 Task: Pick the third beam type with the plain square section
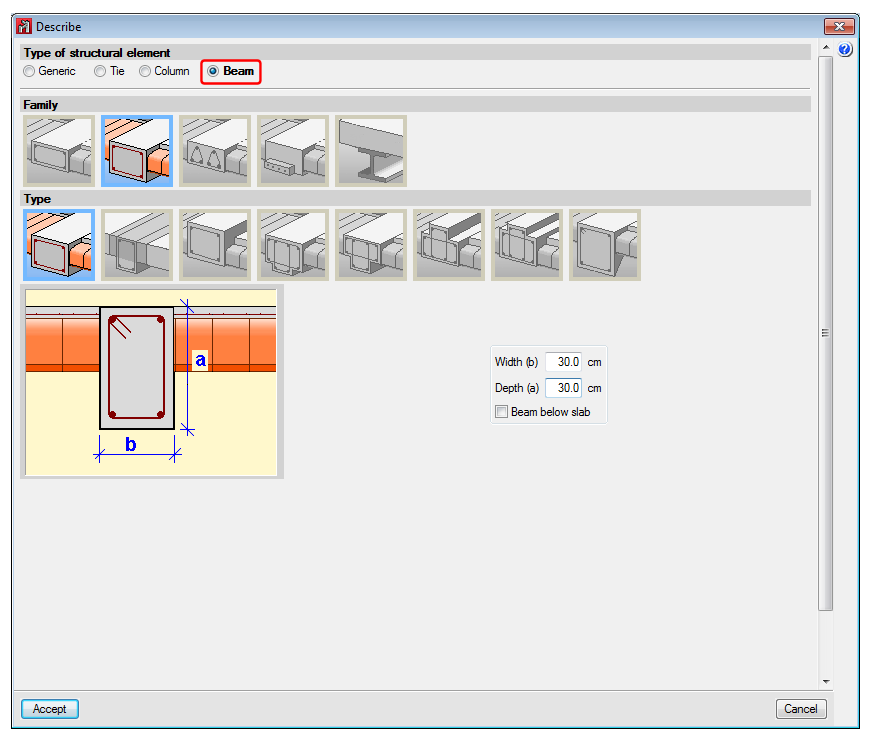(215, 245)
